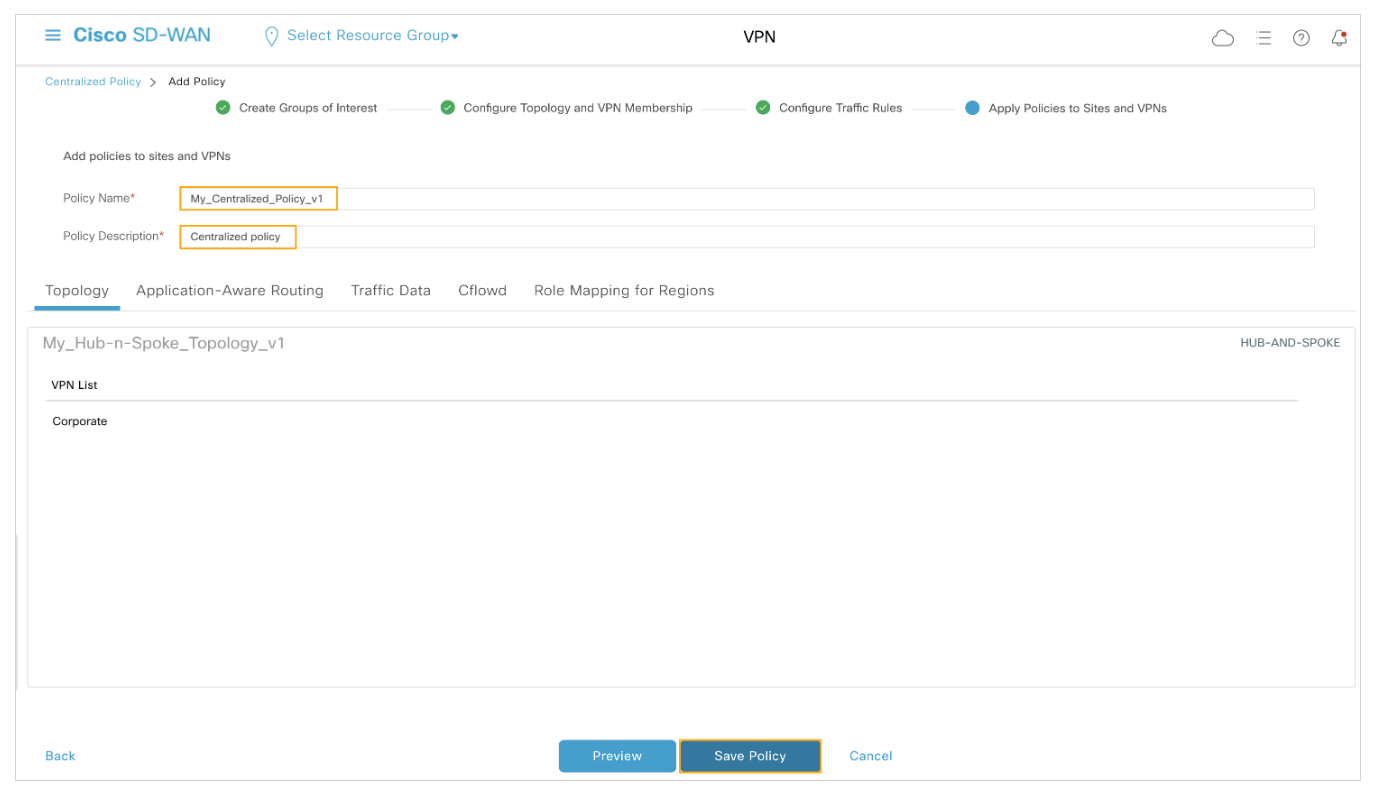Open the hamburger navigation menu
The image size is (1378, 793).
53,36
